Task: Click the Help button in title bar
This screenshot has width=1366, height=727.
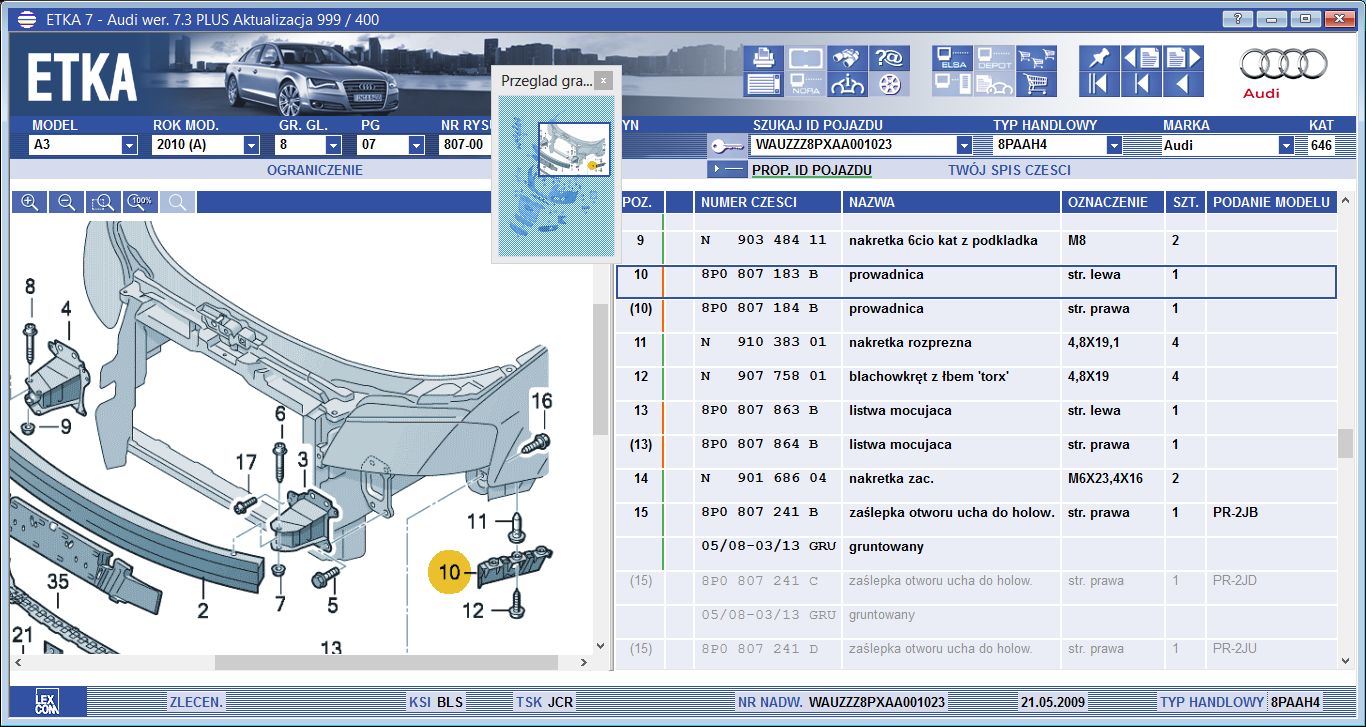Action: point(1238,19)
